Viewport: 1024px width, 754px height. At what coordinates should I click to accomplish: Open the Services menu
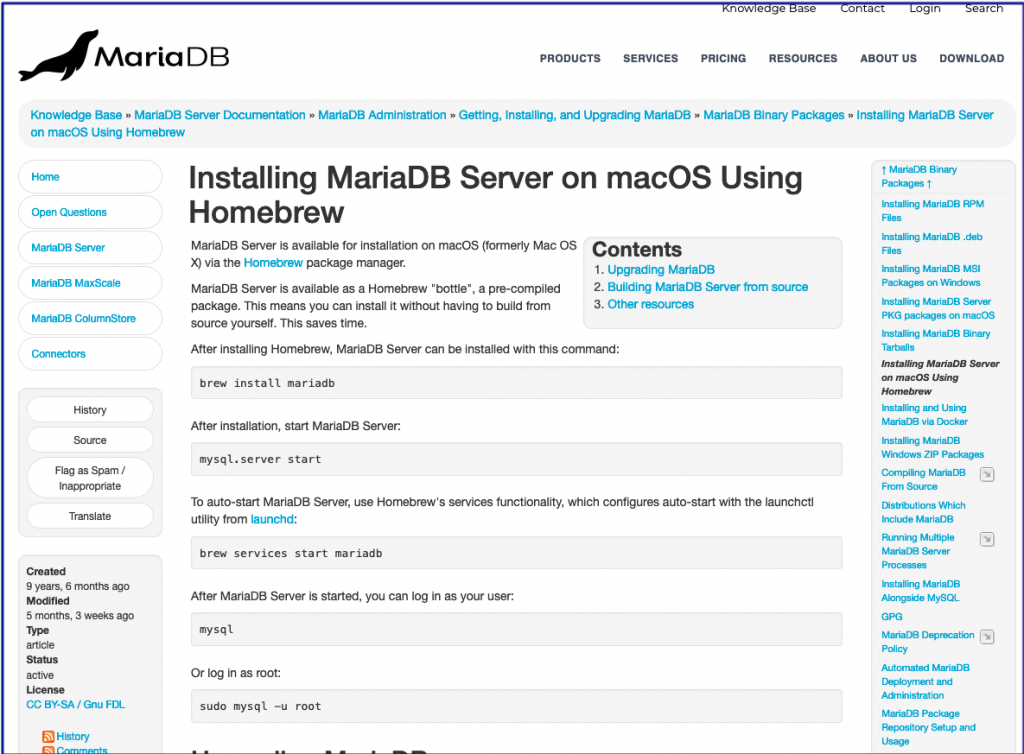(x=650, y=58)
